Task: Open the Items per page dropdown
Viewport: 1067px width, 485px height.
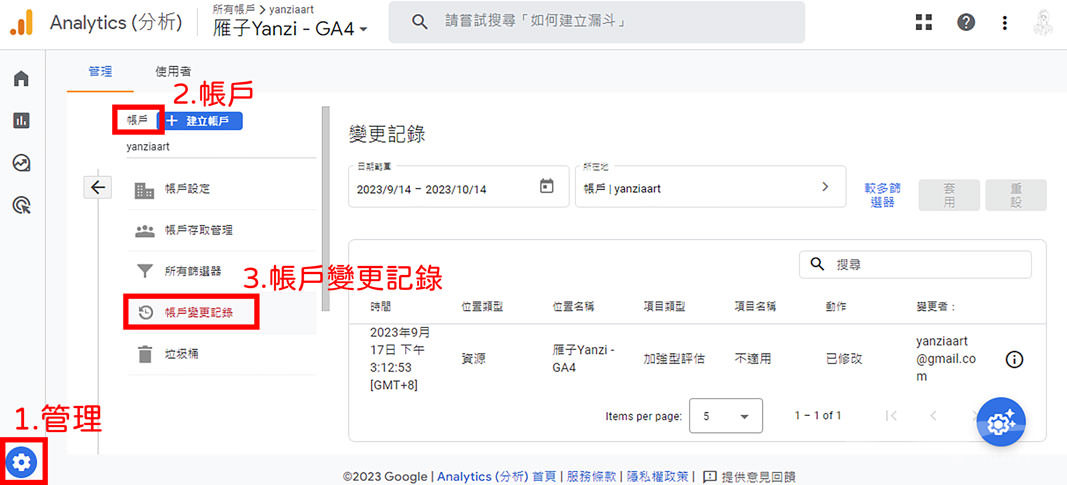Action: tap(725, 416)
